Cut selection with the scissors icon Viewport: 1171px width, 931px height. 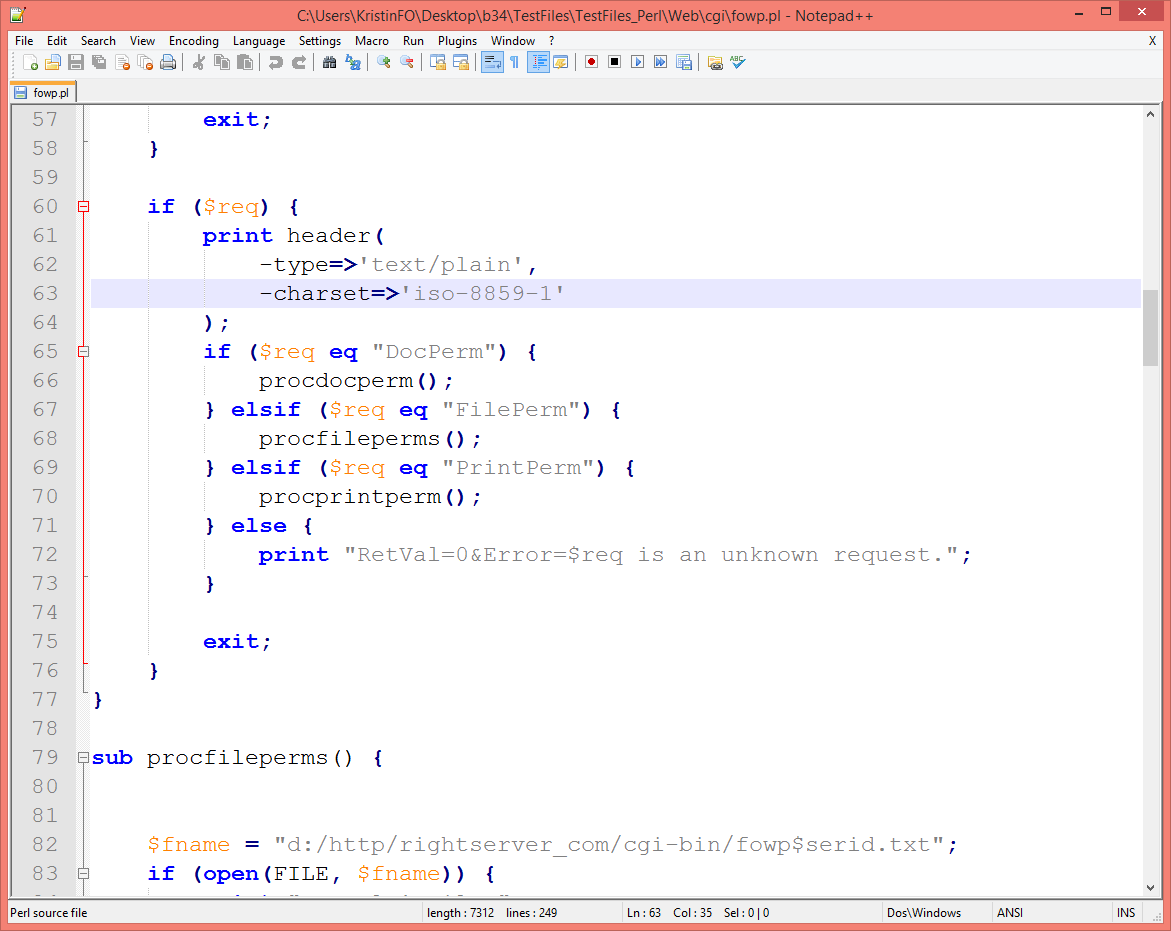click(x=199, y=63)
